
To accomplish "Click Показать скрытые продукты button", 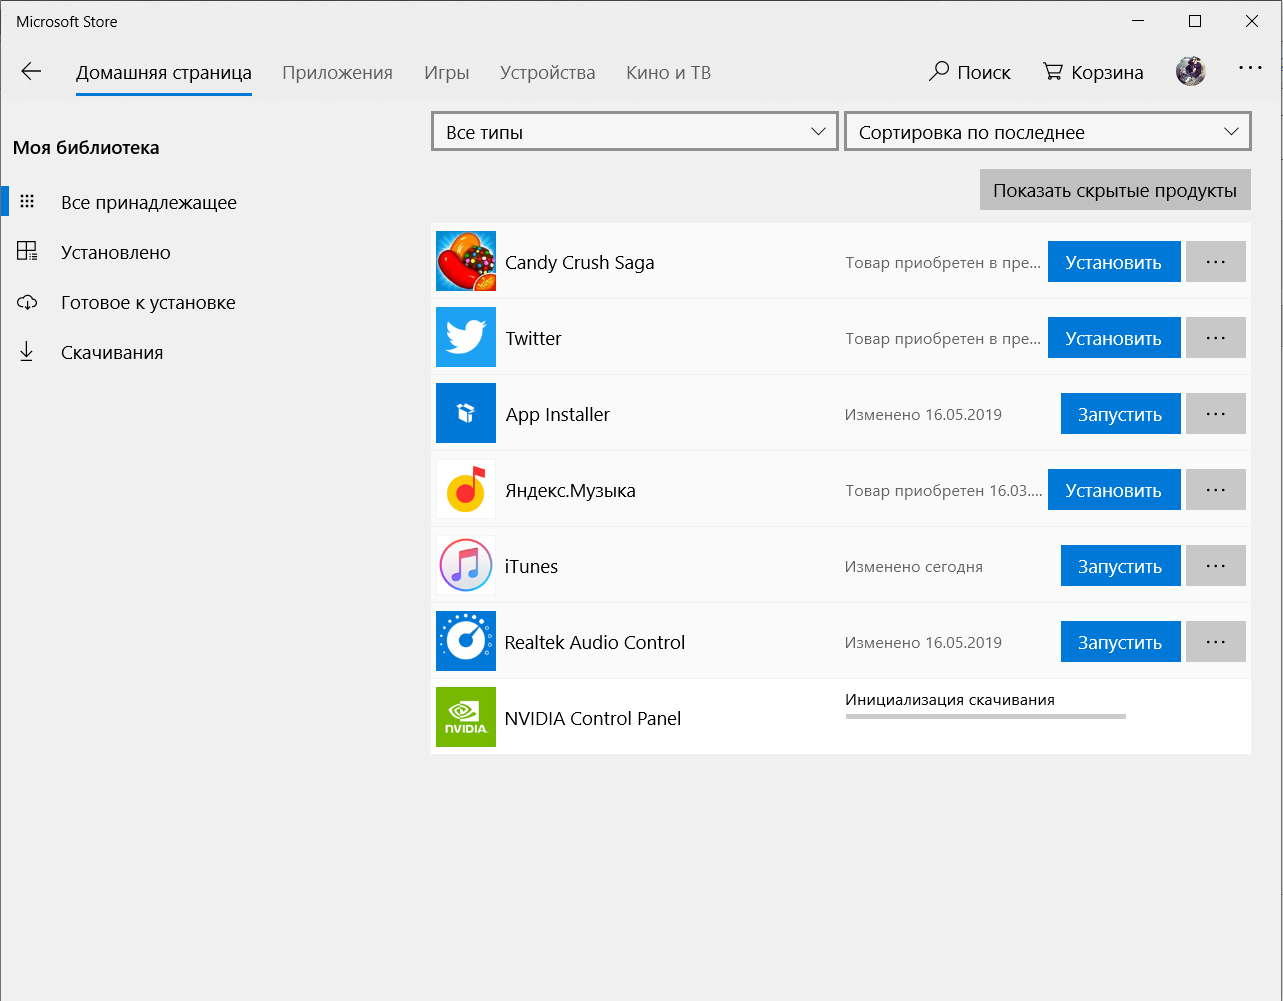I will pos(1115,190).
